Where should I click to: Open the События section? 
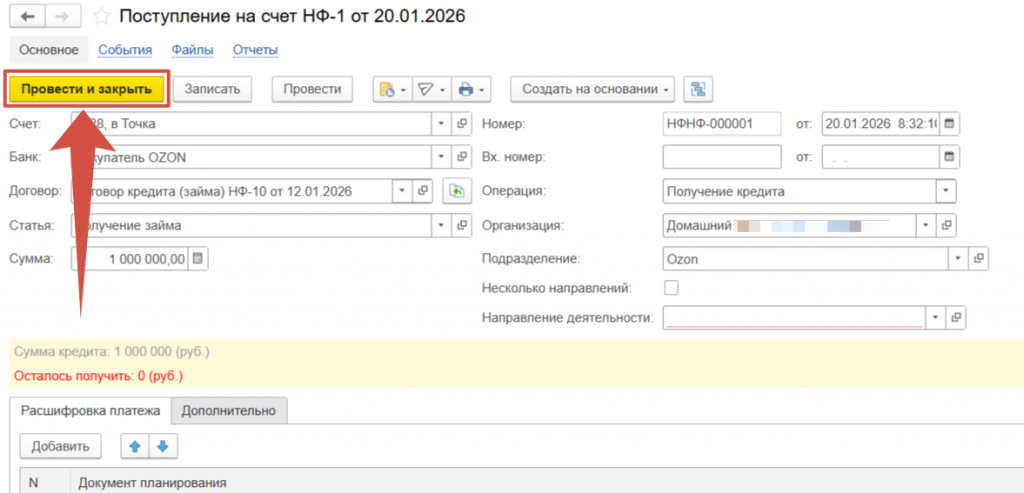(x=125, y=49)
